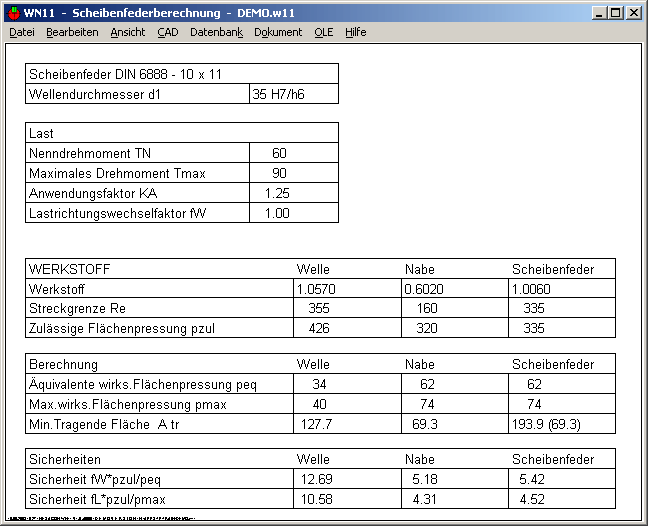
Task: Open the Dokument menu
Action: pos(278,32)
